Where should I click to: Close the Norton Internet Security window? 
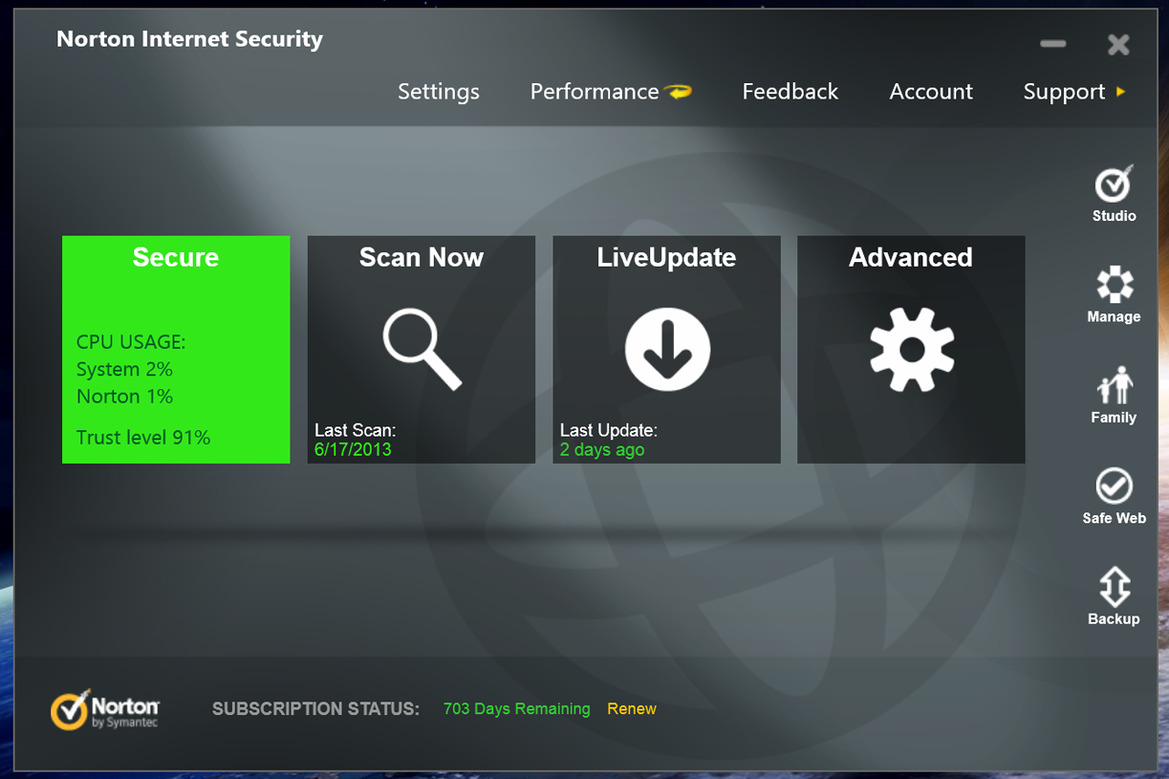(1118, 45)
